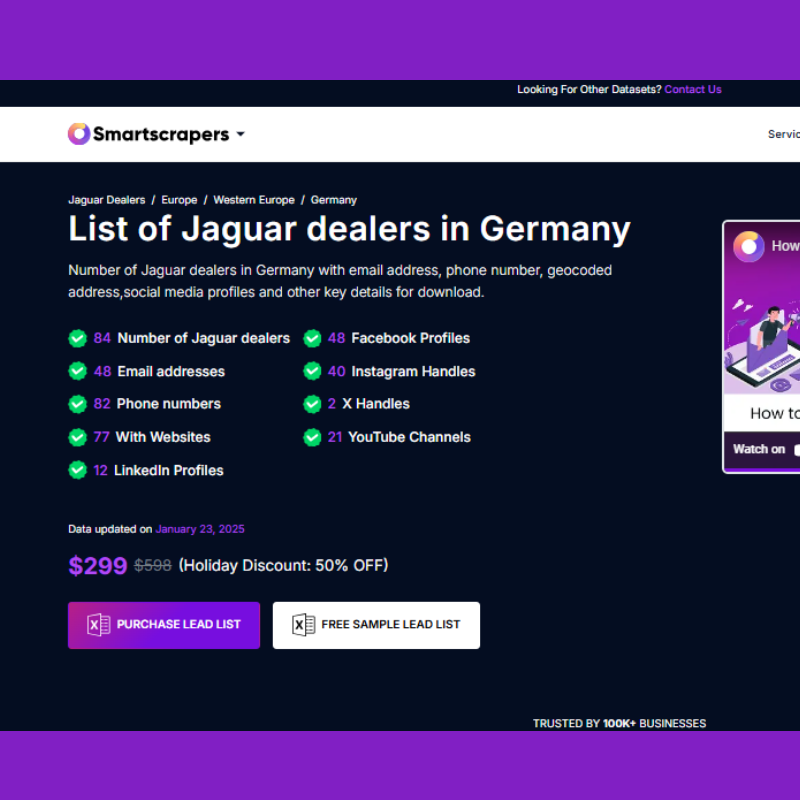Click checkmark beside Number of Jaguar dealers
The height and width of the screenshot is (800, 800).
point(78,338)
